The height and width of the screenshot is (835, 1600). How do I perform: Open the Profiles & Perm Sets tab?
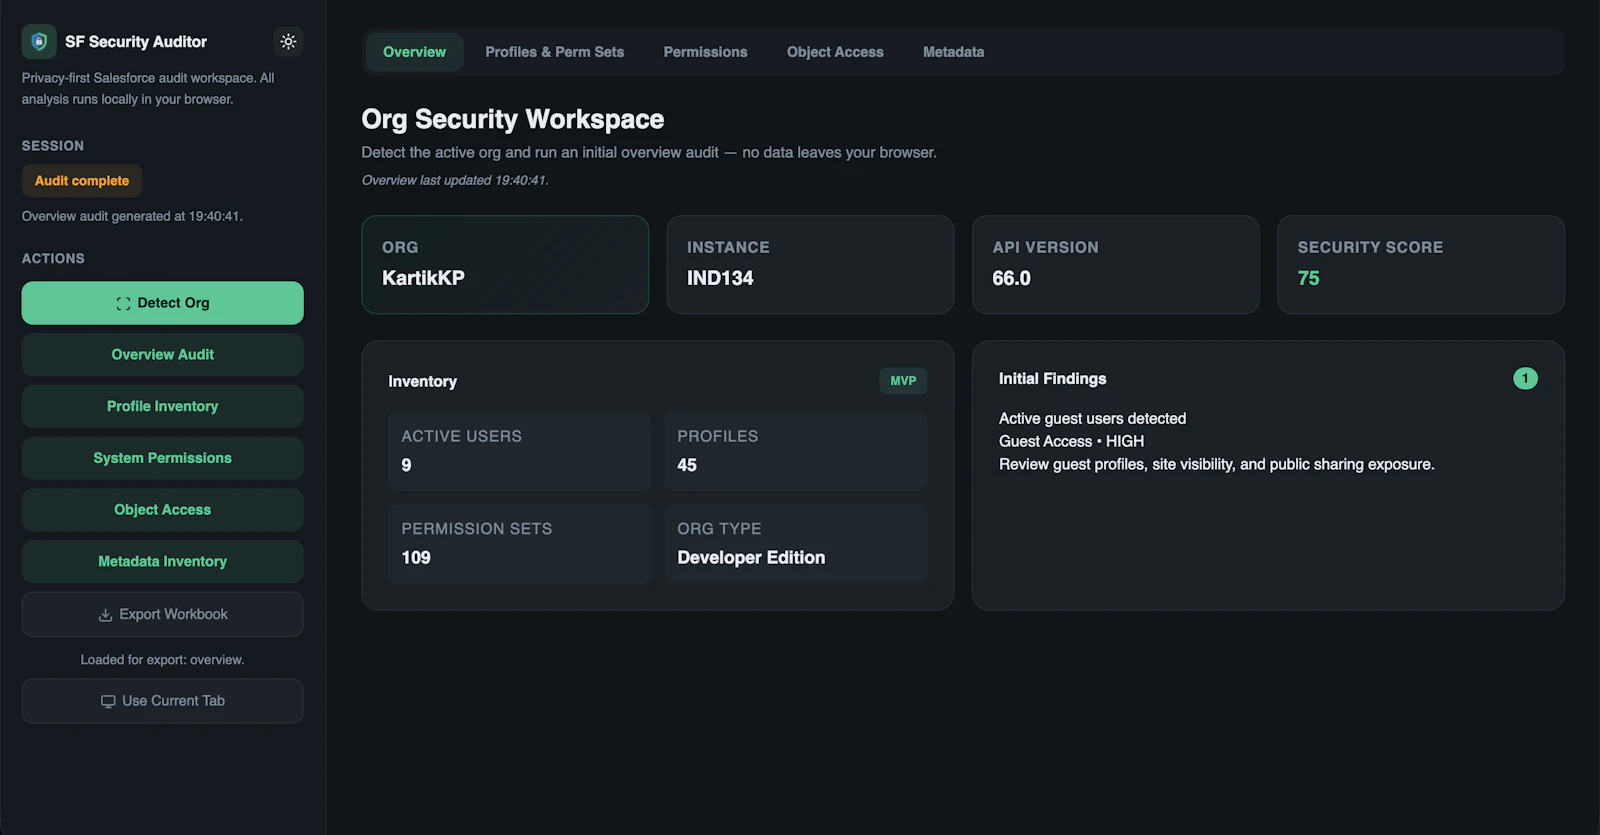click(554, 52)
